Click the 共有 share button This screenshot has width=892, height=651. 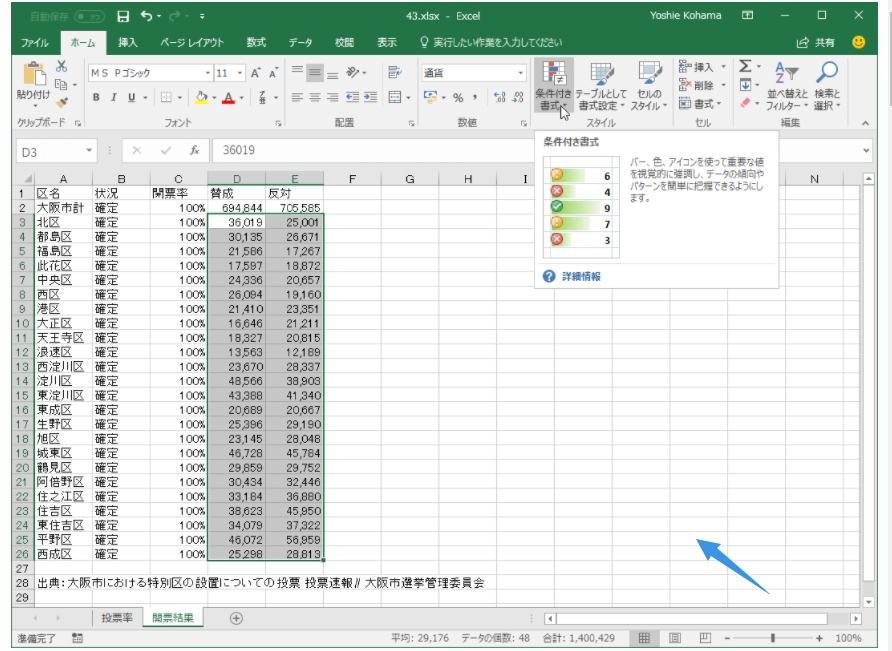pos(816,43)
